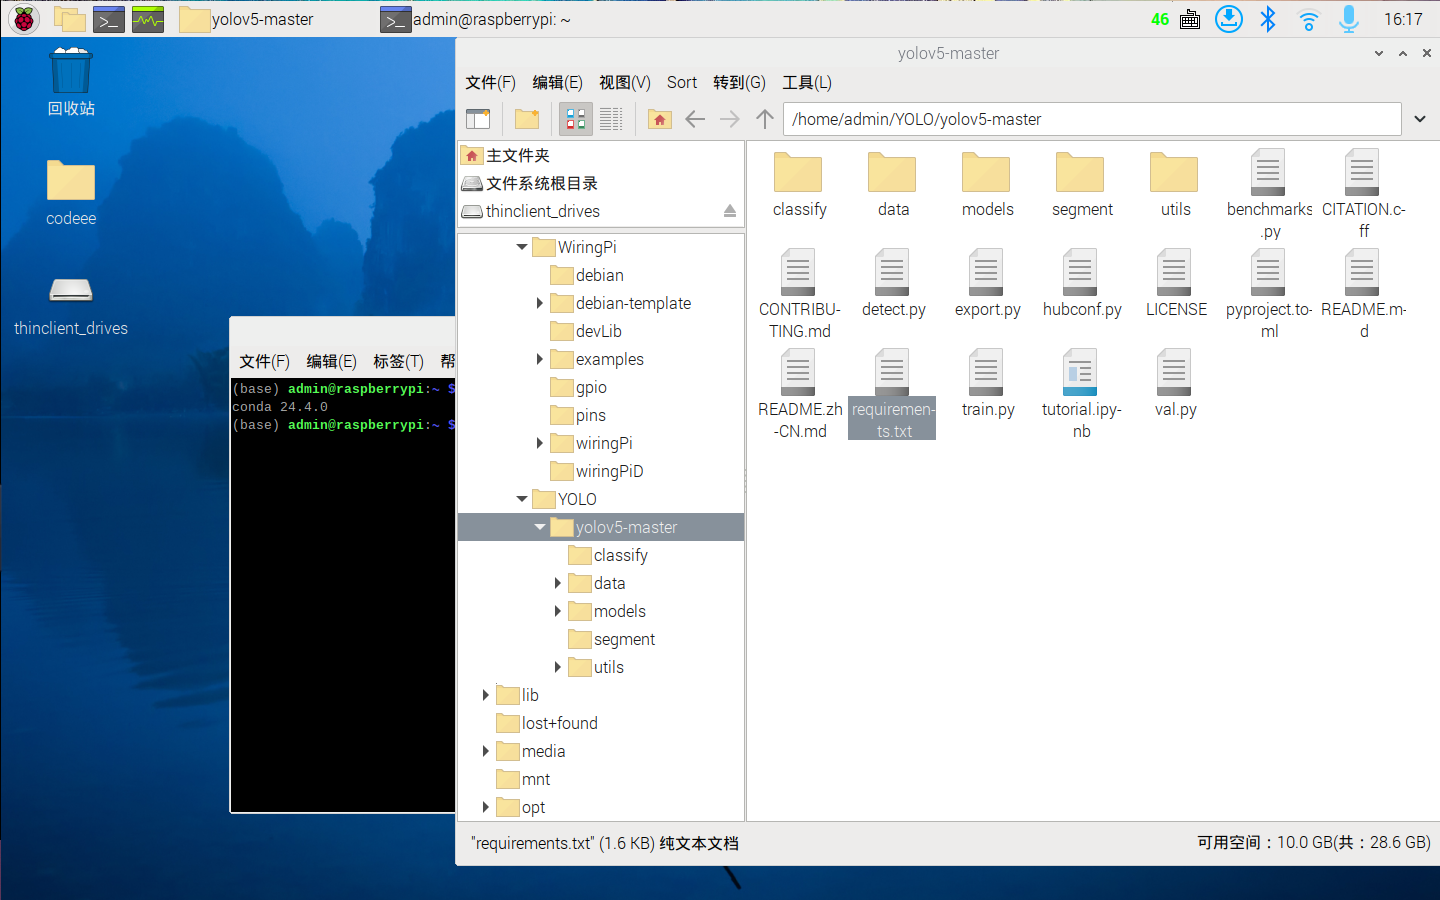Open the task manager taskbar icon
This screenshot has width=1440, height=900.
(148, 19)
